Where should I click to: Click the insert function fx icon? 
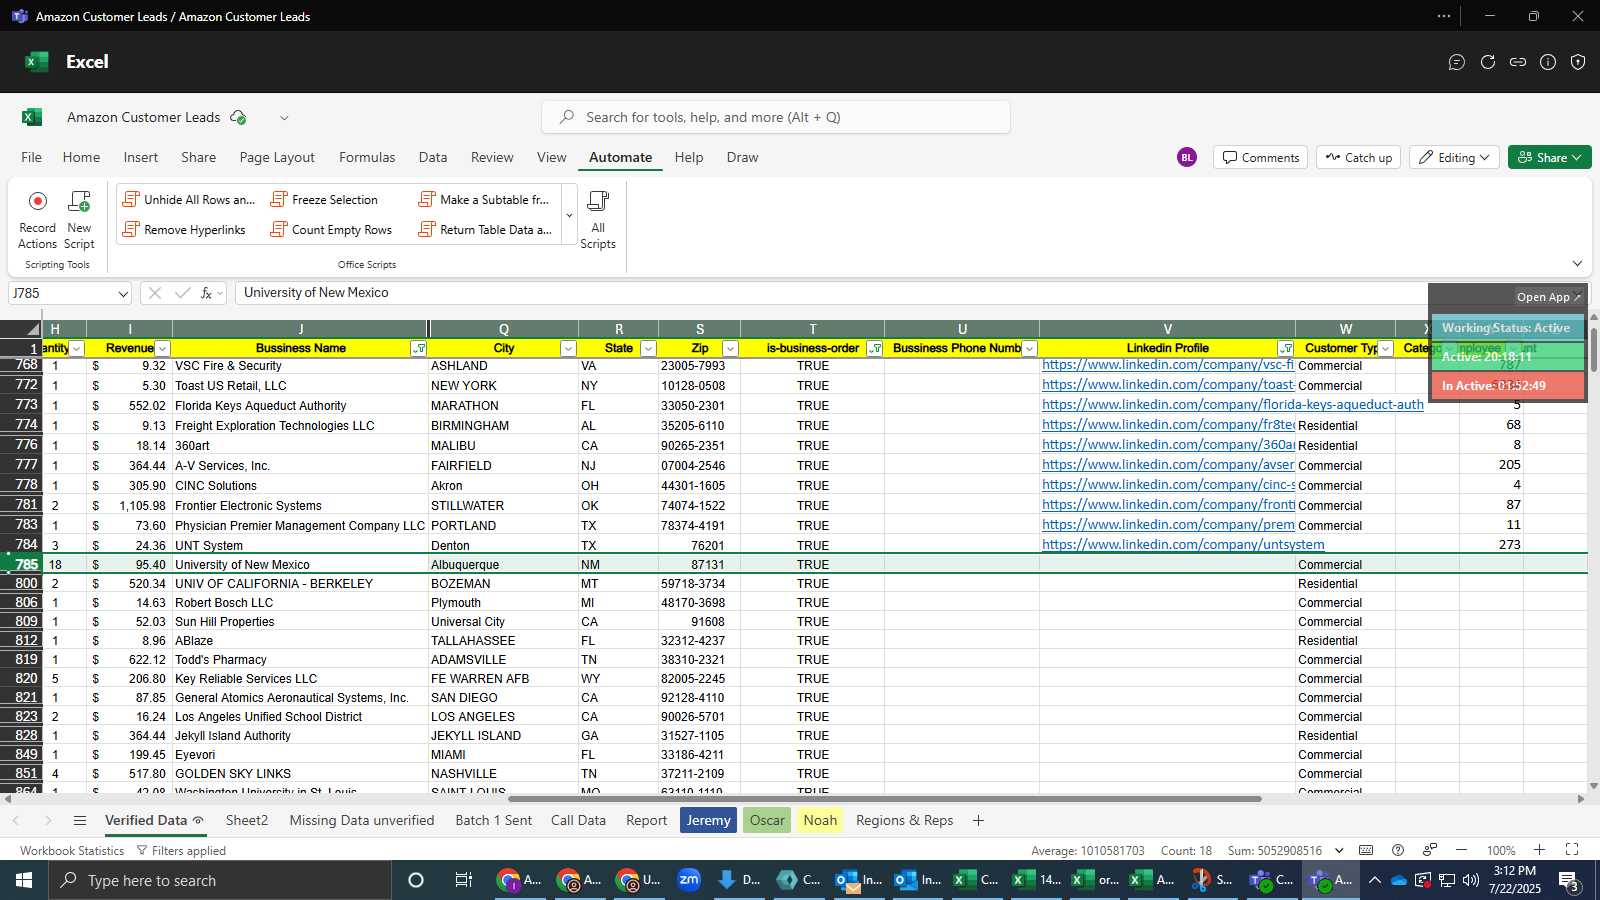206,293
